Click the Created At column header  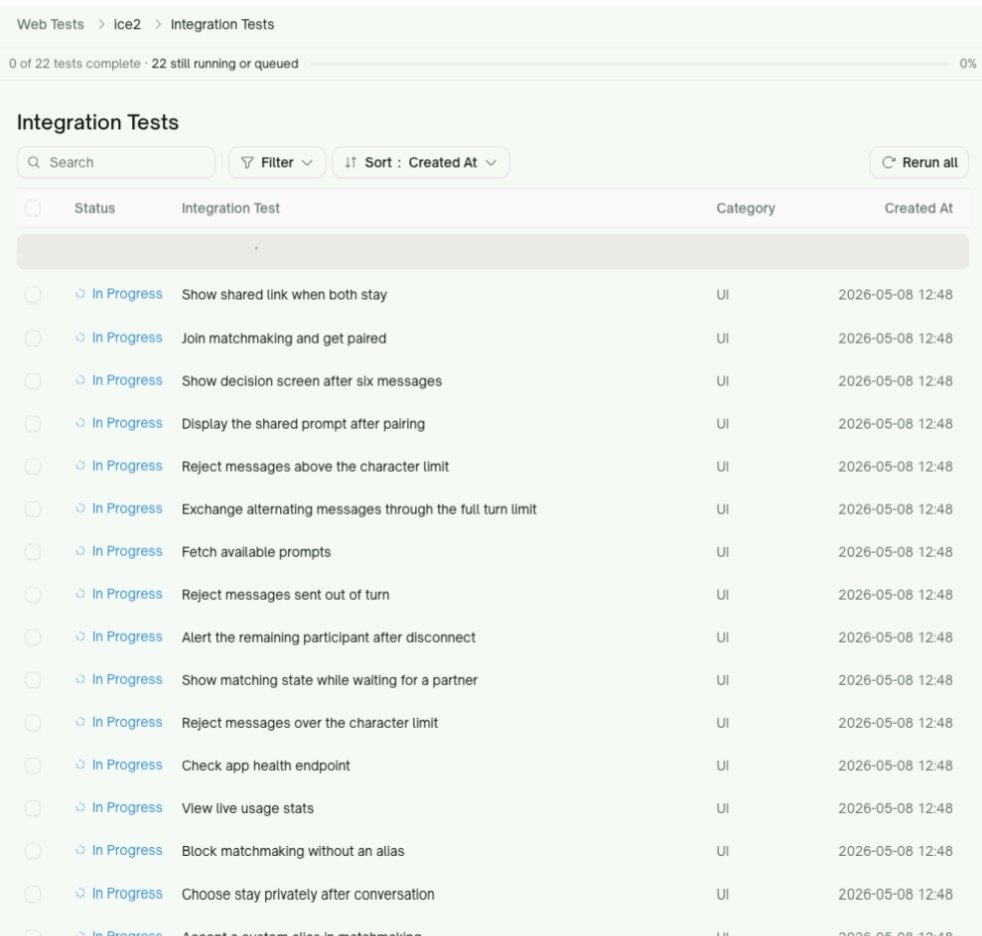pyautogui.click(x=918, y=208)
